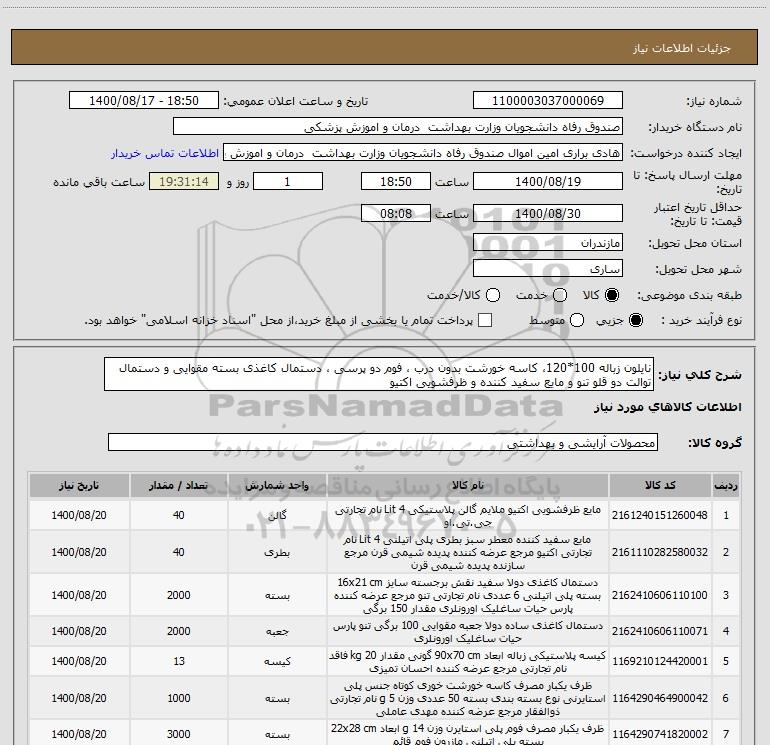Click the تاریخ نیاز column header

[x=79, y=485]
